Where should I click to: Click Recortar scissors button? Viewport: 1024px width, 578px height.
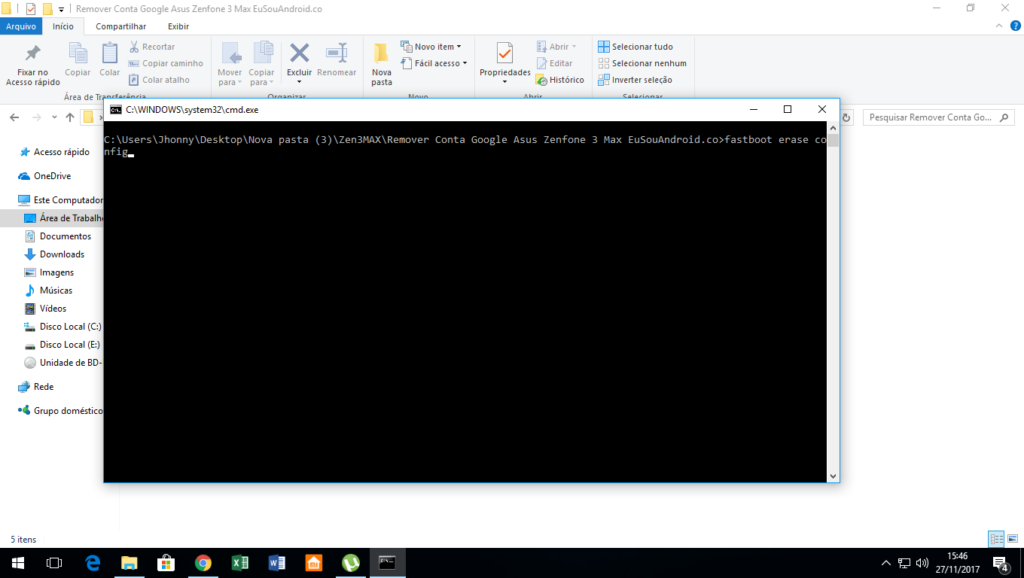coord(152,47)
